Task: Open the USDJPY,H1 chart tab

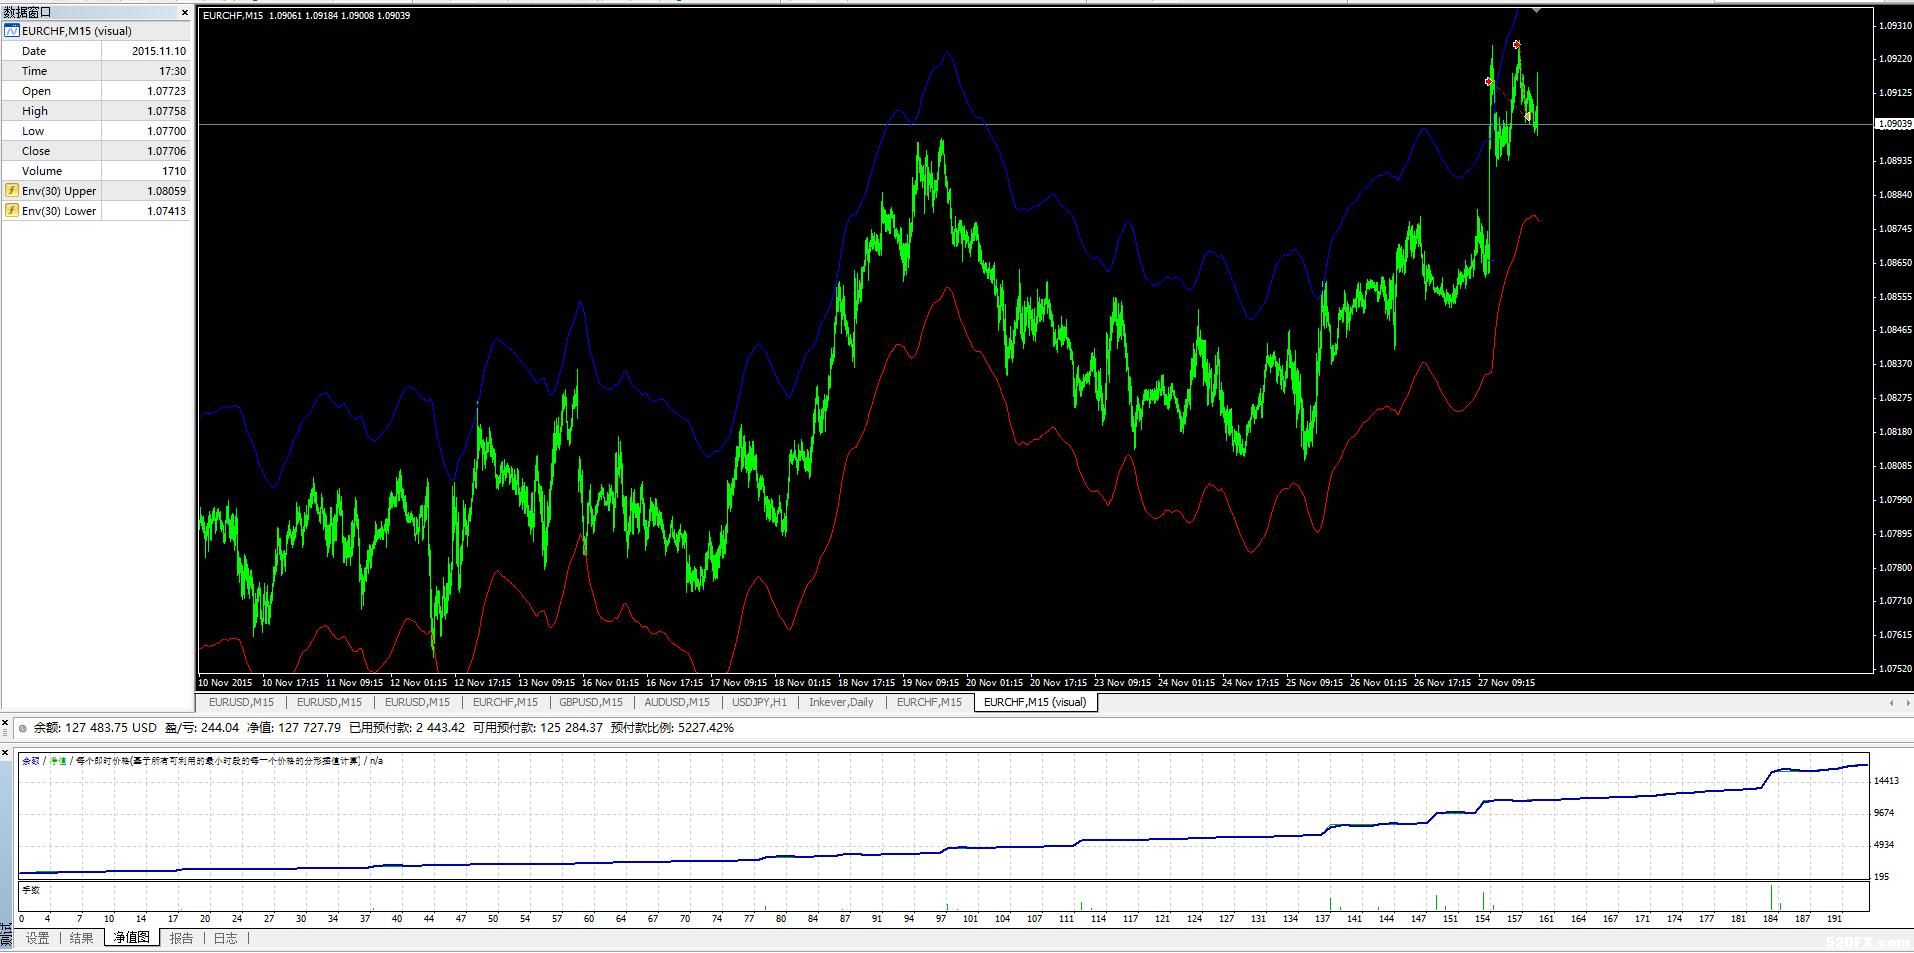Action: [759, 702]
